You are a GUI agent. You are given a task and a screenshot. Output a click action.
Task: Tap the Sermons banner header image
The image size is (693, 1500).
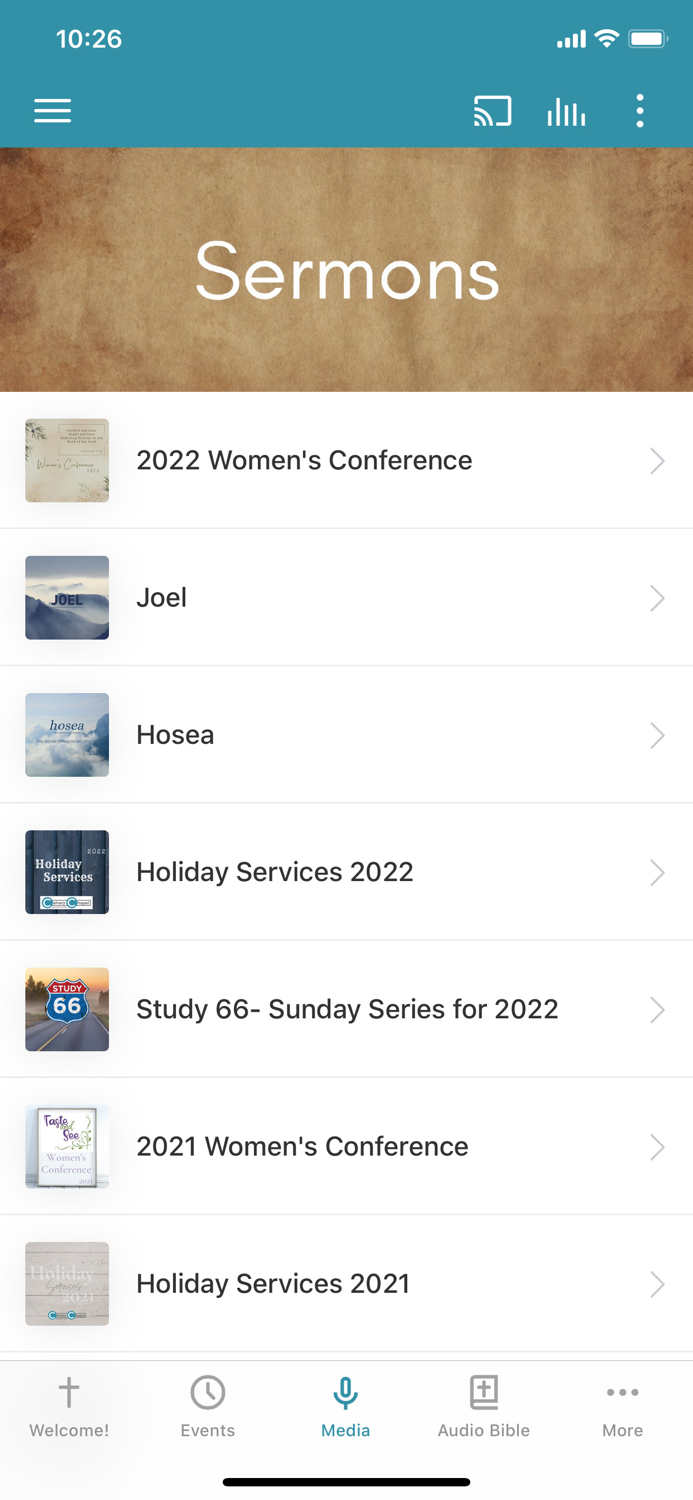[346, 270]
